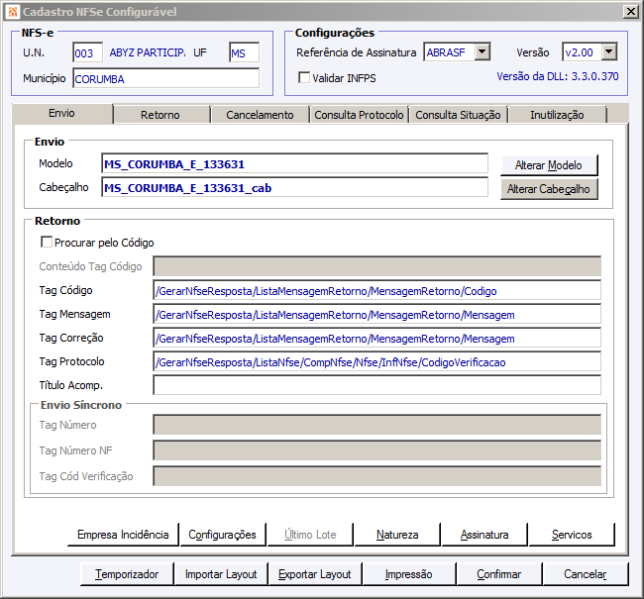This screenshot has height=599, width=644.
Task: Focus the Tag Correção input field
Action: click(x=377, y=338)
